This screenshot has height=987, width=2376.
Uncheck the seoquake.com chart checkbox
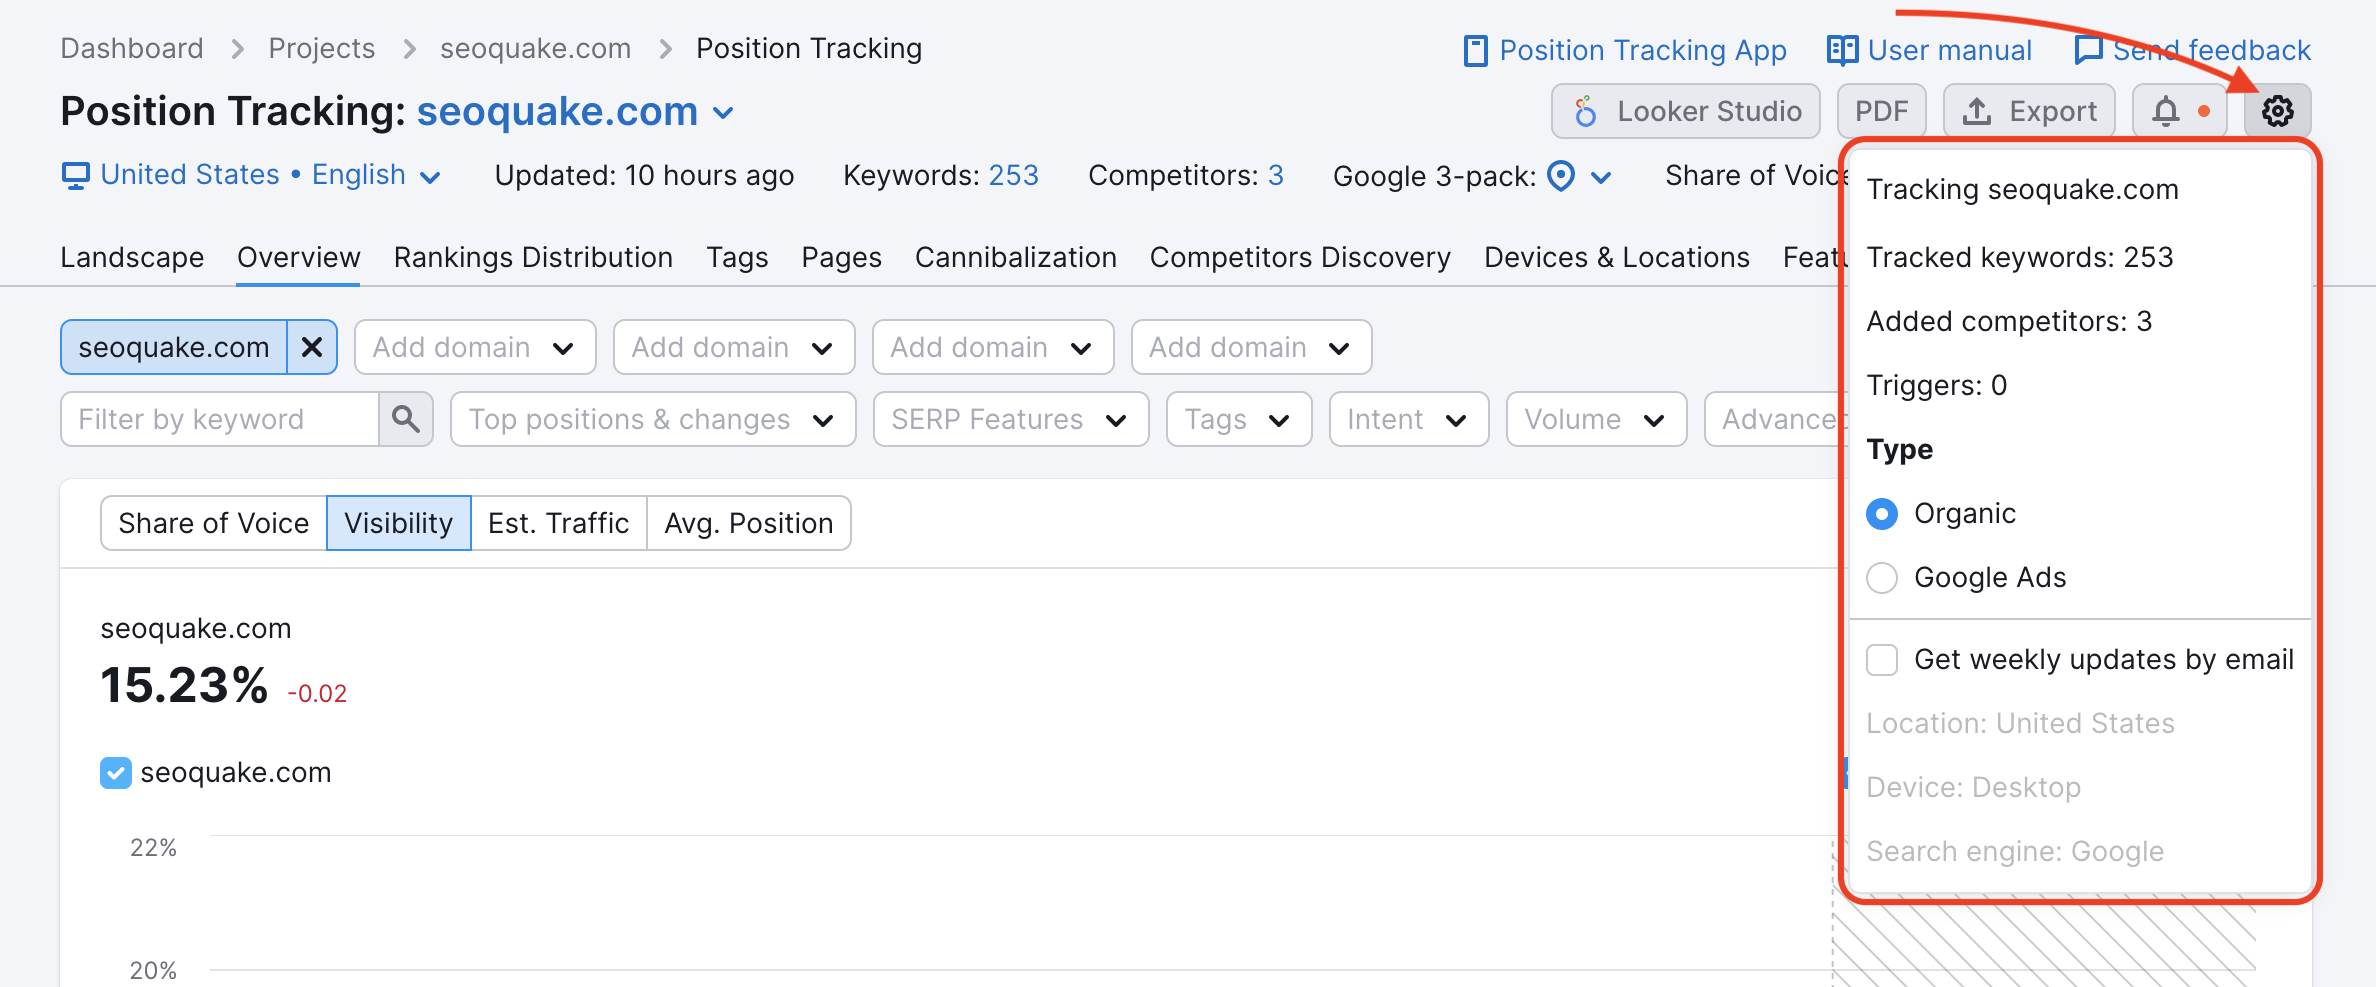[x=116, y=773]
